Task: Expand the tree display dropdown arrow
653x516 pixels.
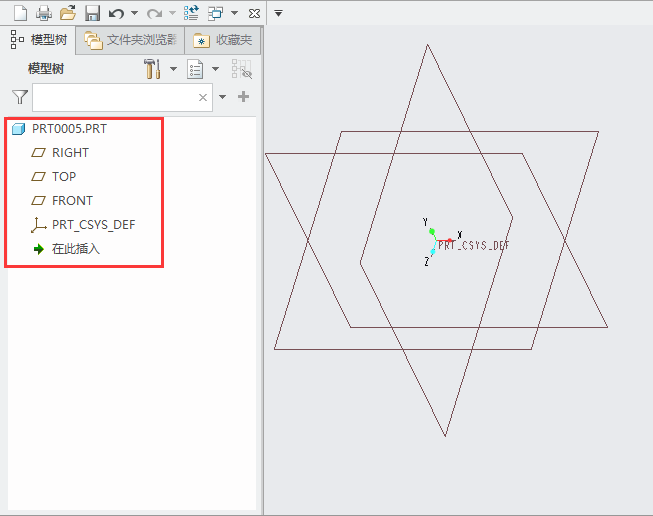Action: (215, 69)
